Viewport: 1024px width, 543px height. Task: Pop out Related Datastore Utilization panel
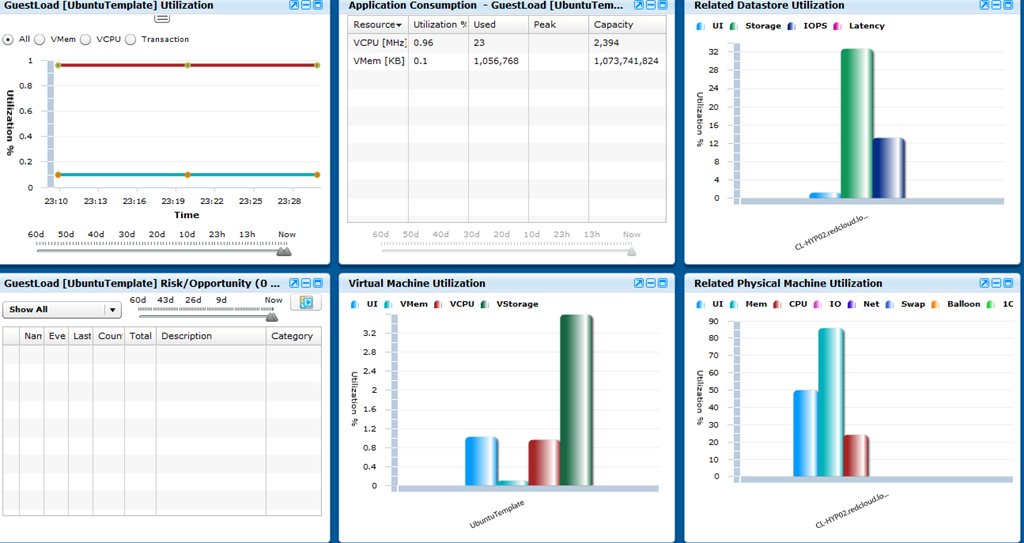point(984,5)
